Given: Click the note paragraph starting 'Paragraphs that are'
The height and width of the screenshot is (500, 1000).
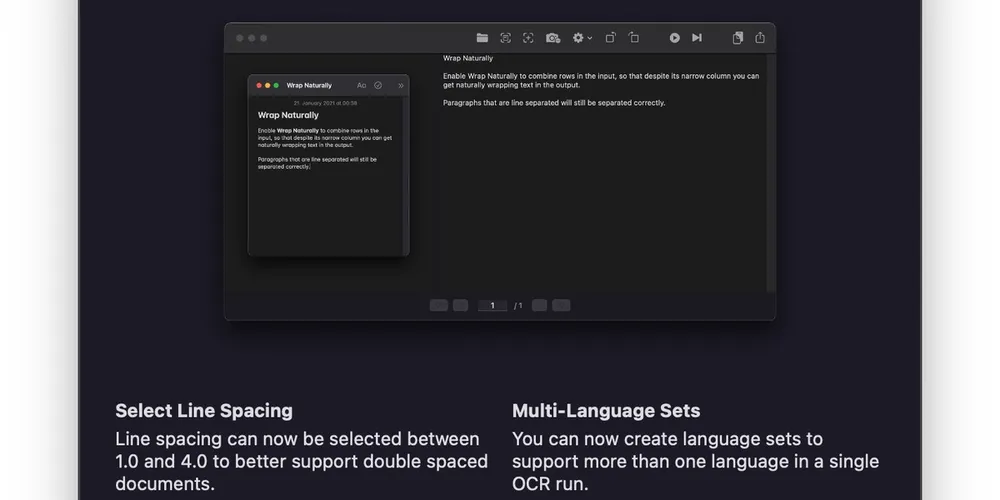Looking at the screenshot, I should coord(318,163).
